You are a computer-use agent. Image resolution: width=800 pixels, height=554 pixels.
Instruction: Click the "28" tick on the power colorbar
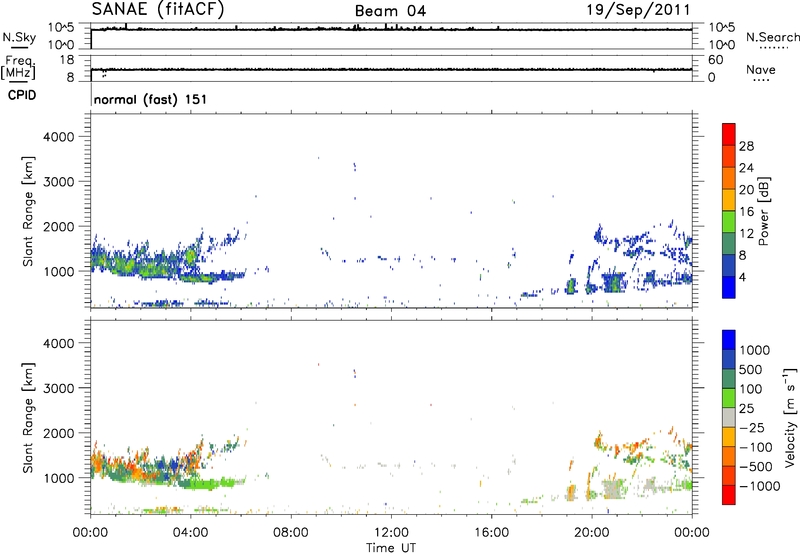point(746,146)
